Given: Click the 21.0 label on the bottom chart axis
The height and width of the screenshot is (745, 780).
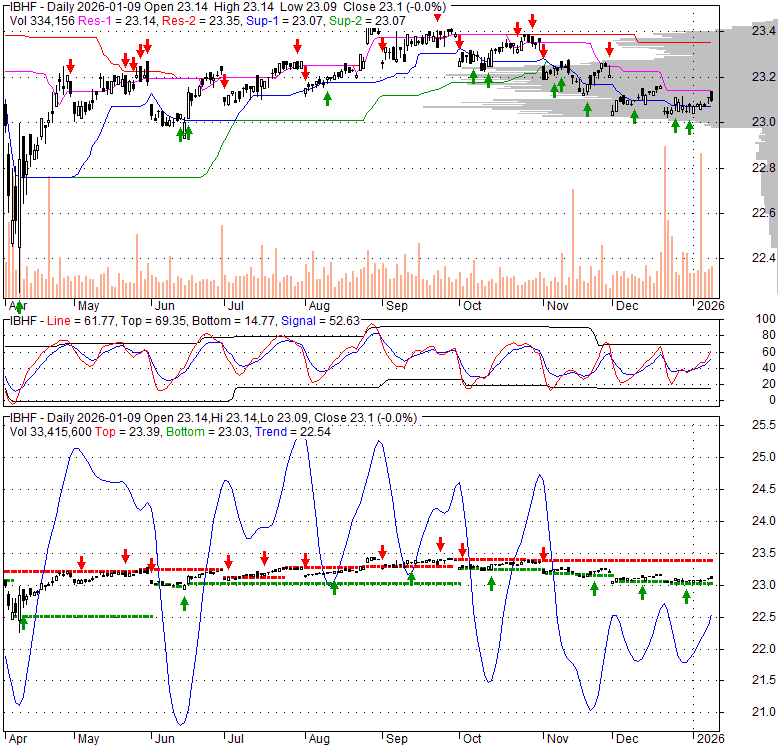Looking at the screenshot, I should (x=763, y=712).
